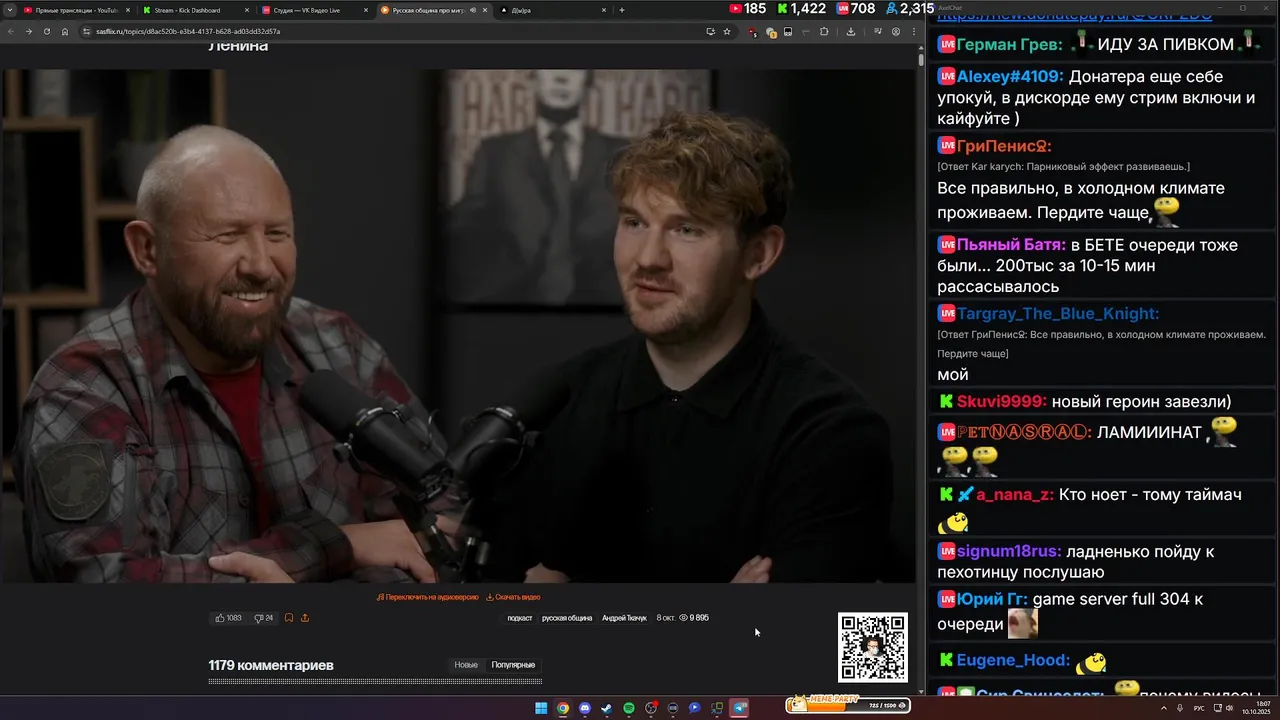Click the 1179 комментариев heading
Image resolution: width=1280 pixels, height=720 pixels.
[x=271, y=665]
